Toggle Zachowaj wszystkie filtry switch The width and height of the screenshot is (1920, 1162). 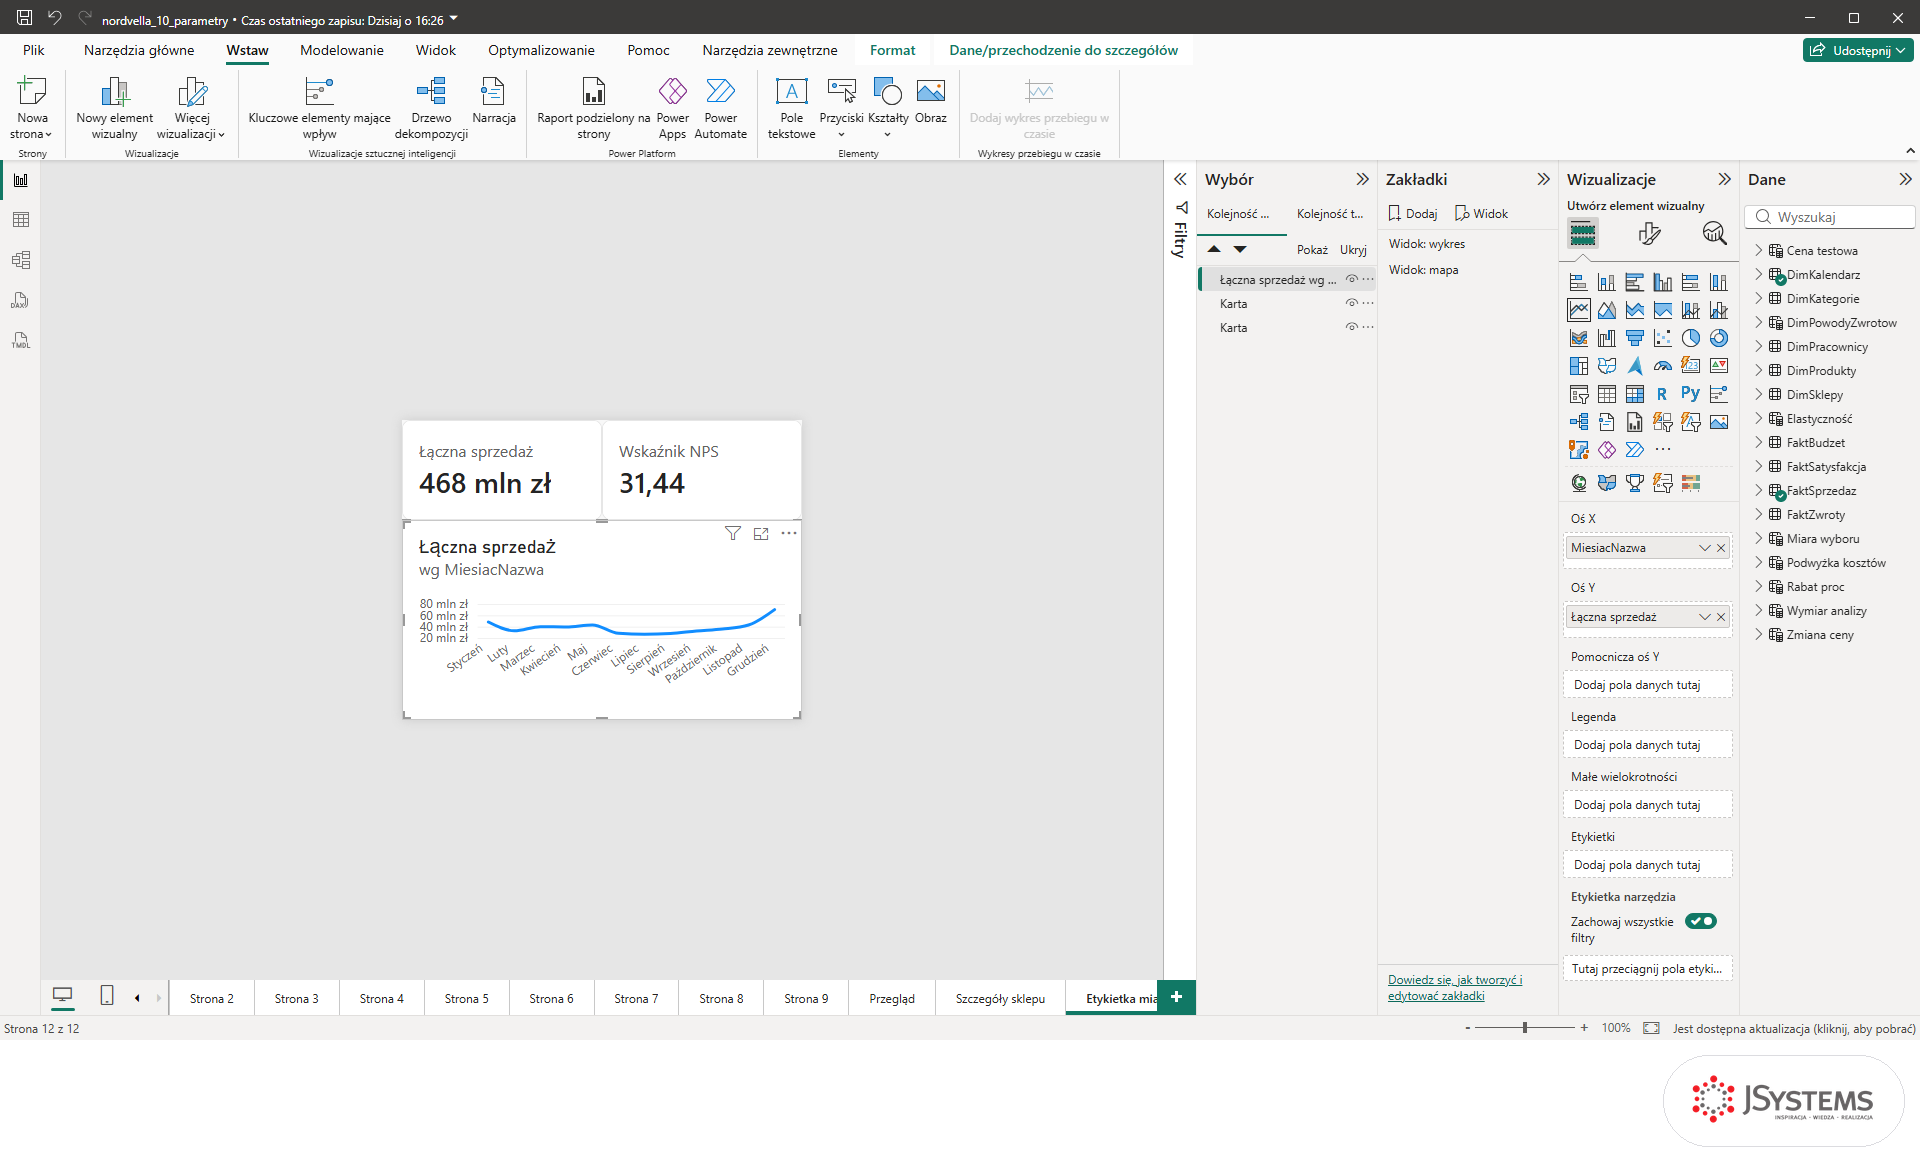coord(1700,921)
